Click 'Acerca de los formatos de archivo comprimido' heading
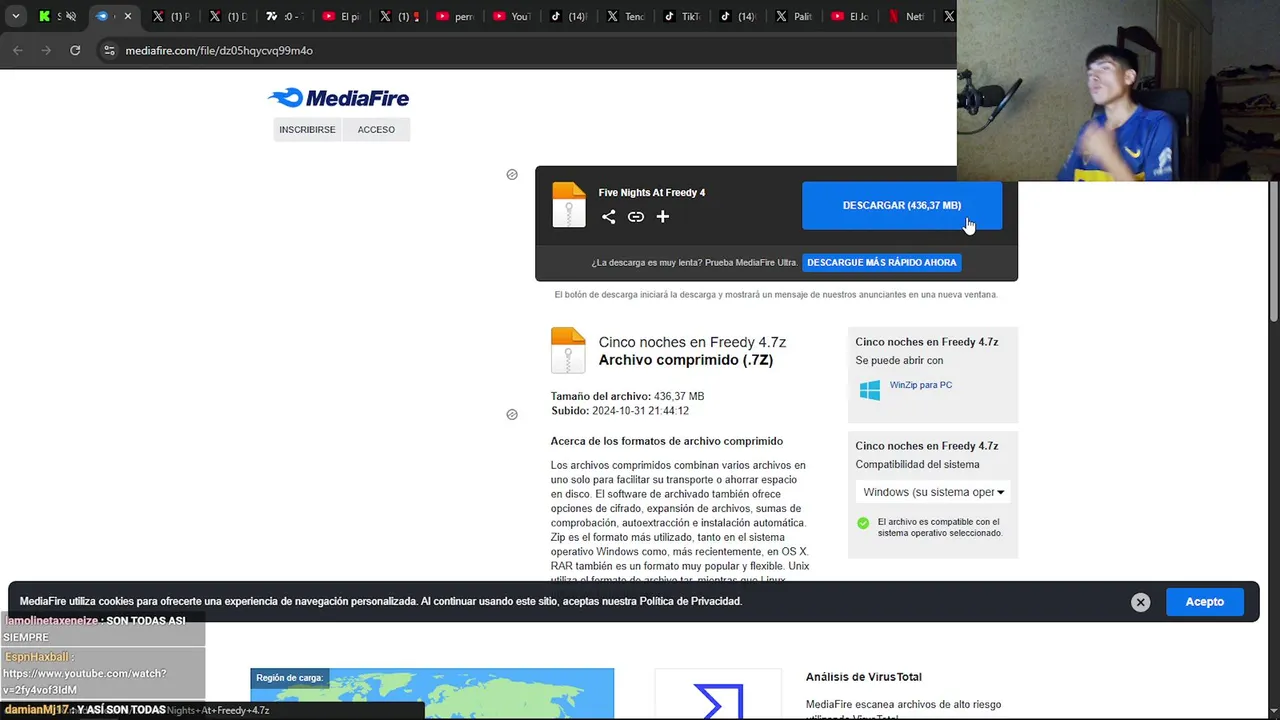Viewport: 1280px width, 720px height. [666, 441]
